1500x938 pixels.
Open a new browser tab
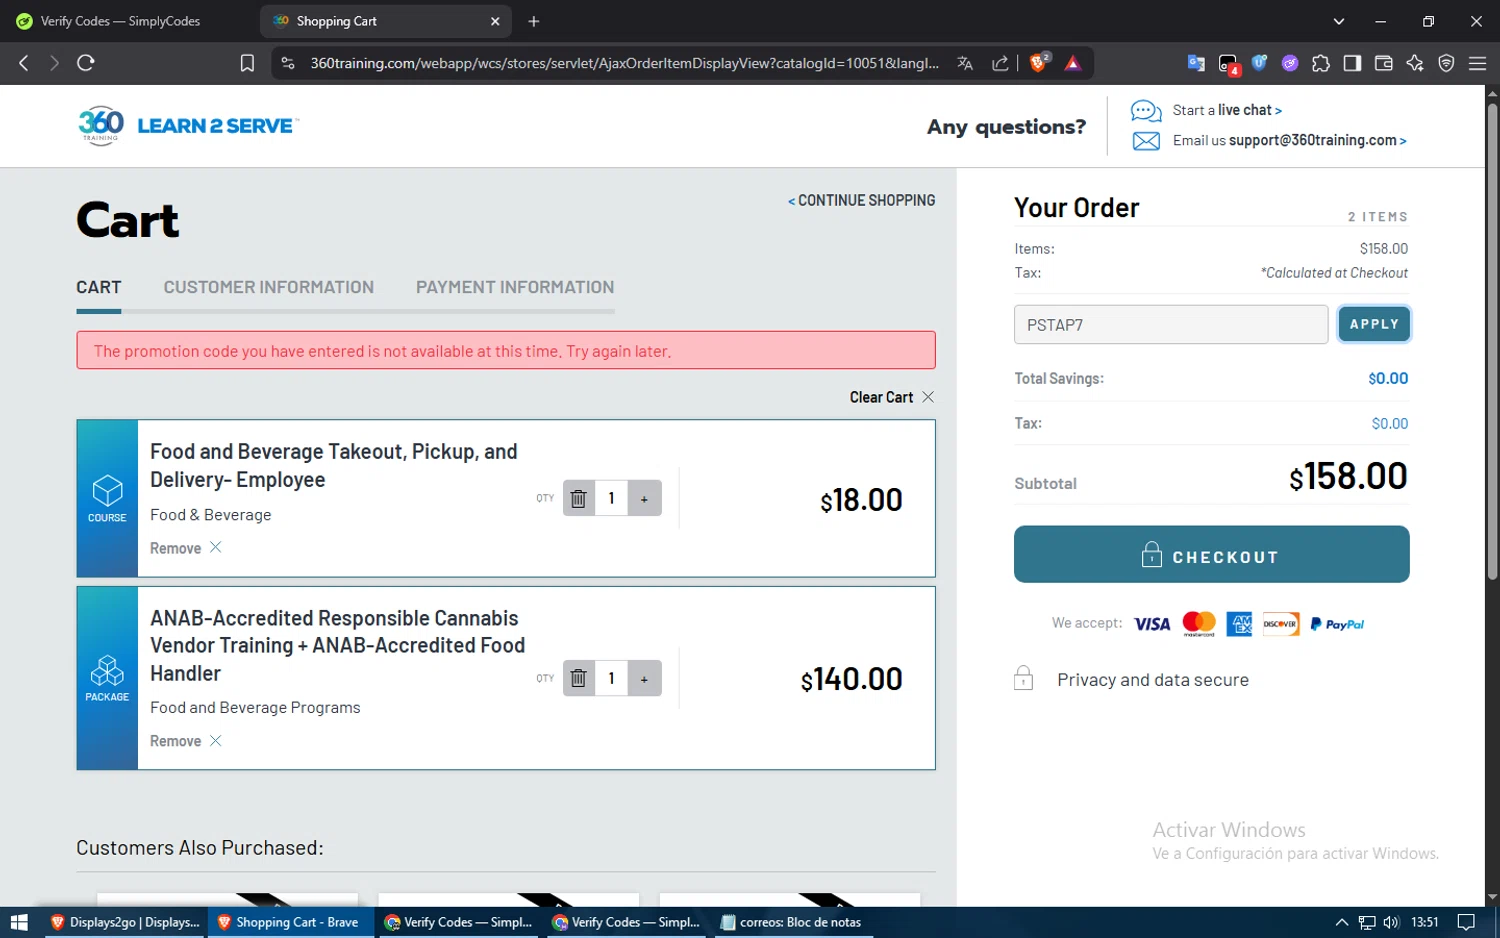pos(534,21)
